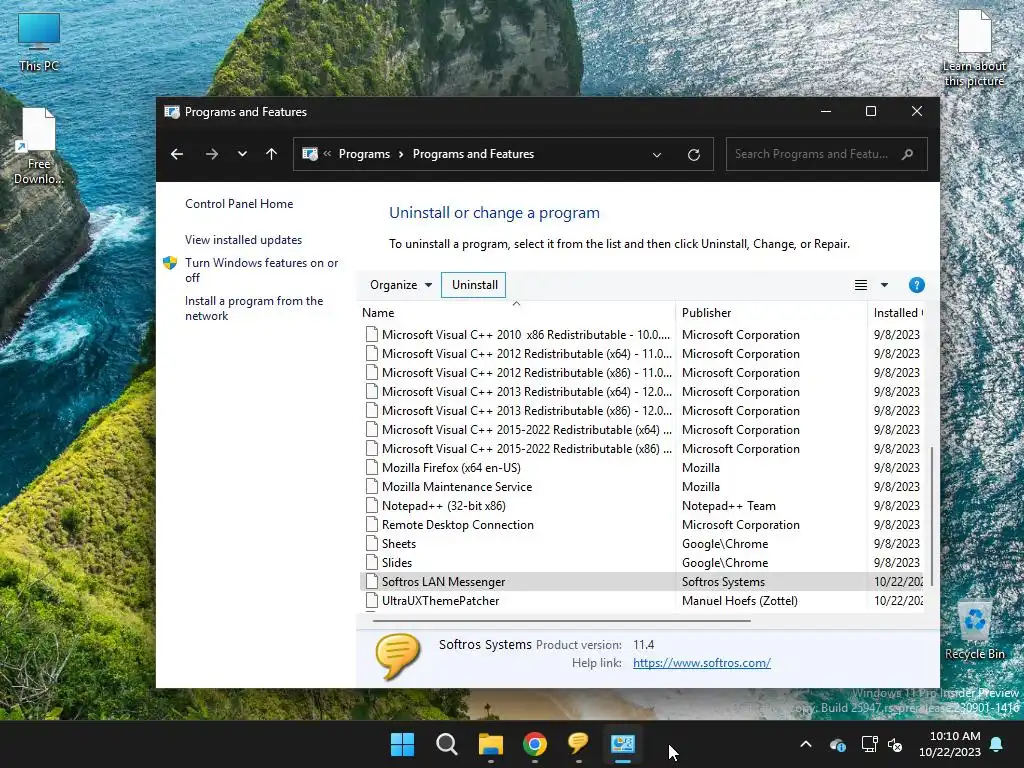Sort by the Name column header
This screenshot has width=1024, height=768.
point(517,313)
